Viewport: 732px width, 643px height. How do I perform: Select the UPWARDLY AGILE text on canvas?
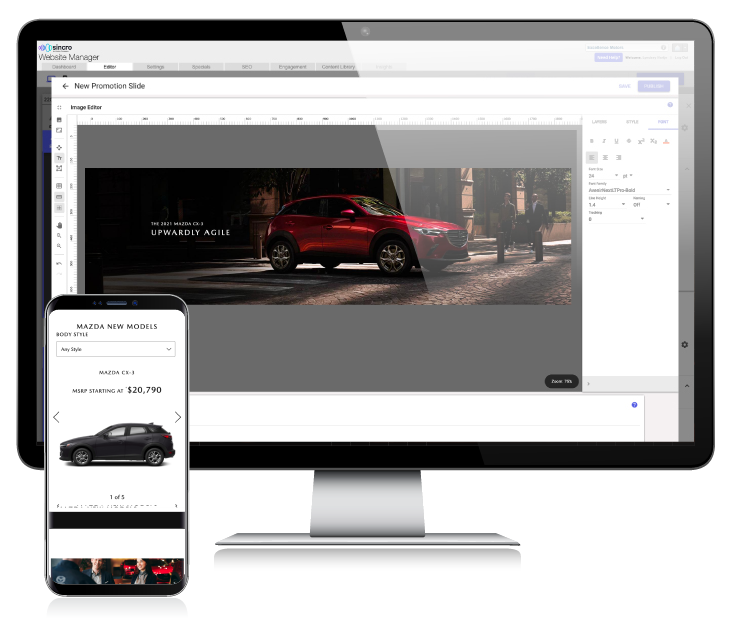coord(190,233)
